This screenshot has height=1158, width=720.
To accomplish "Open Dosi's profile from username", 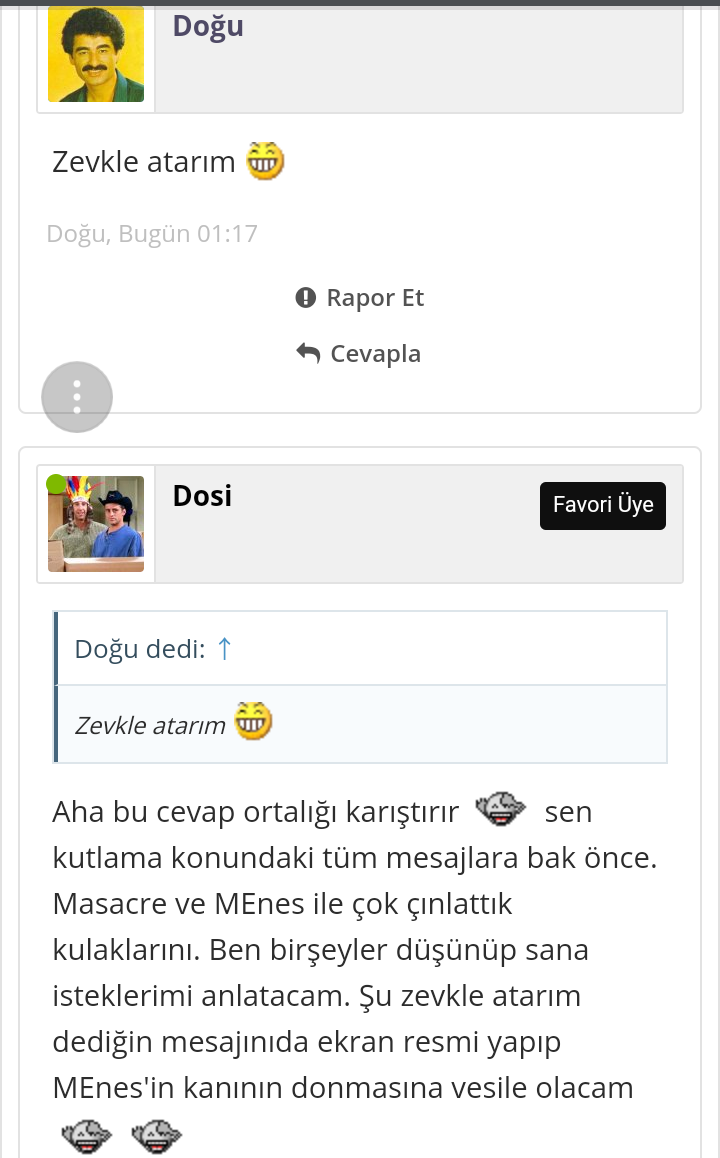I will tap(202, 495).
